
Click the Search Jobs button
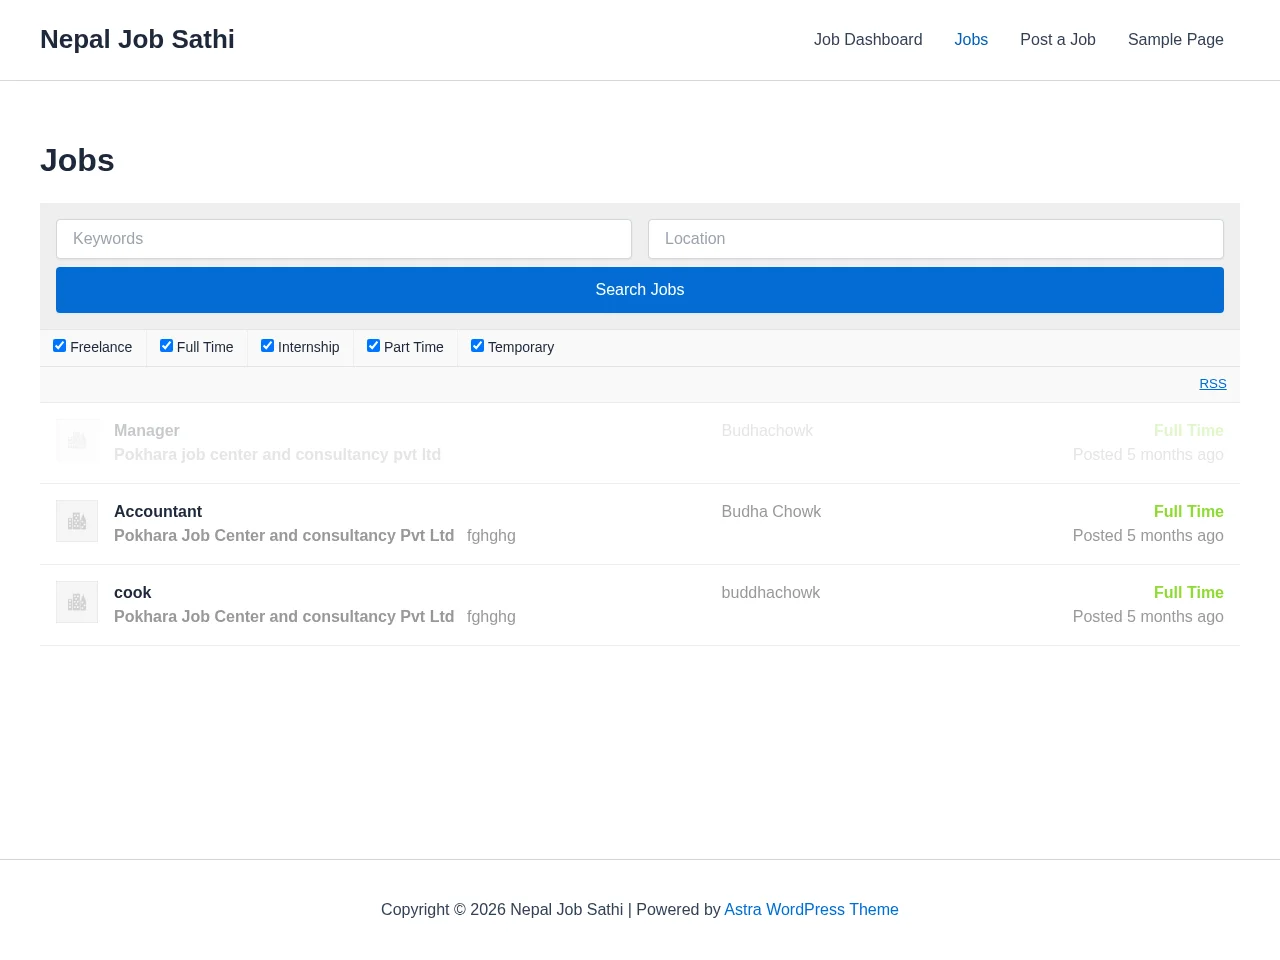640,290
